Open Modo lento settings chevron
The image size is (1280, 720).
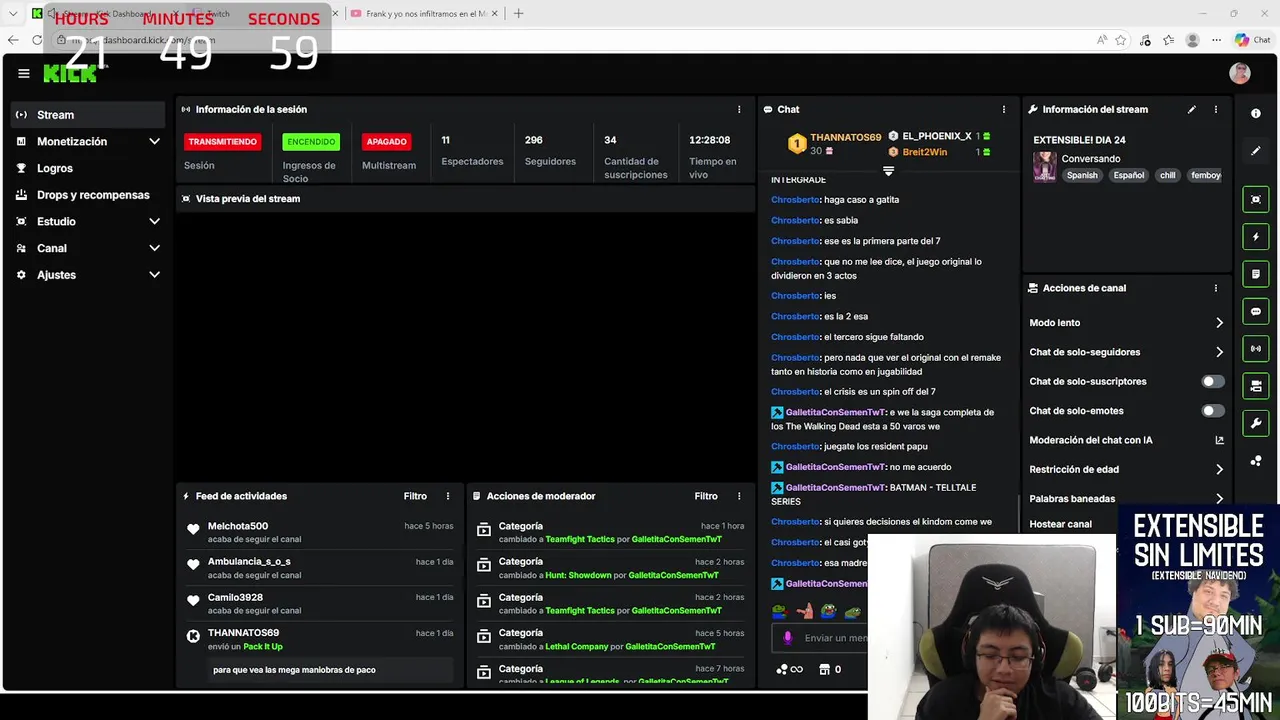tap(1219, 323)
